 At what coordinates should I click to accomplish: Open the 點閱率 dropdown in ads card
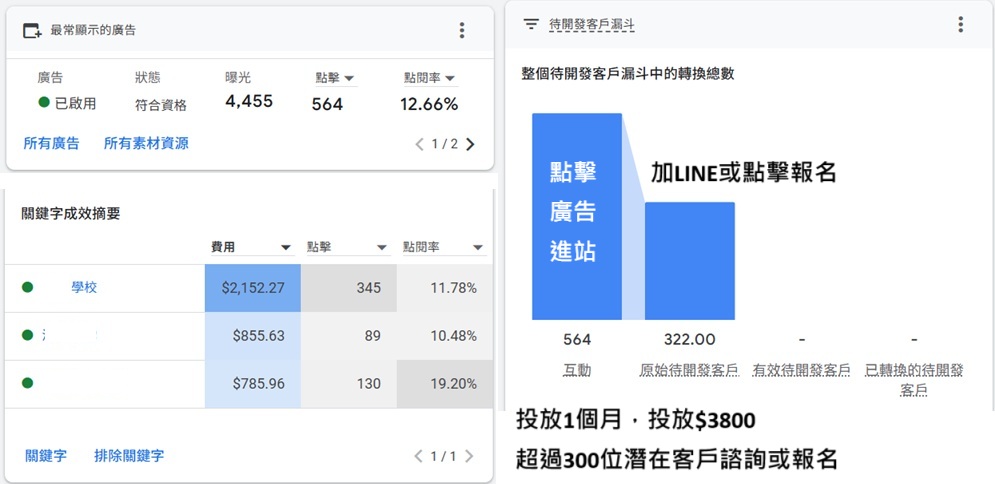pyautogui.click(x=450, y=78)
